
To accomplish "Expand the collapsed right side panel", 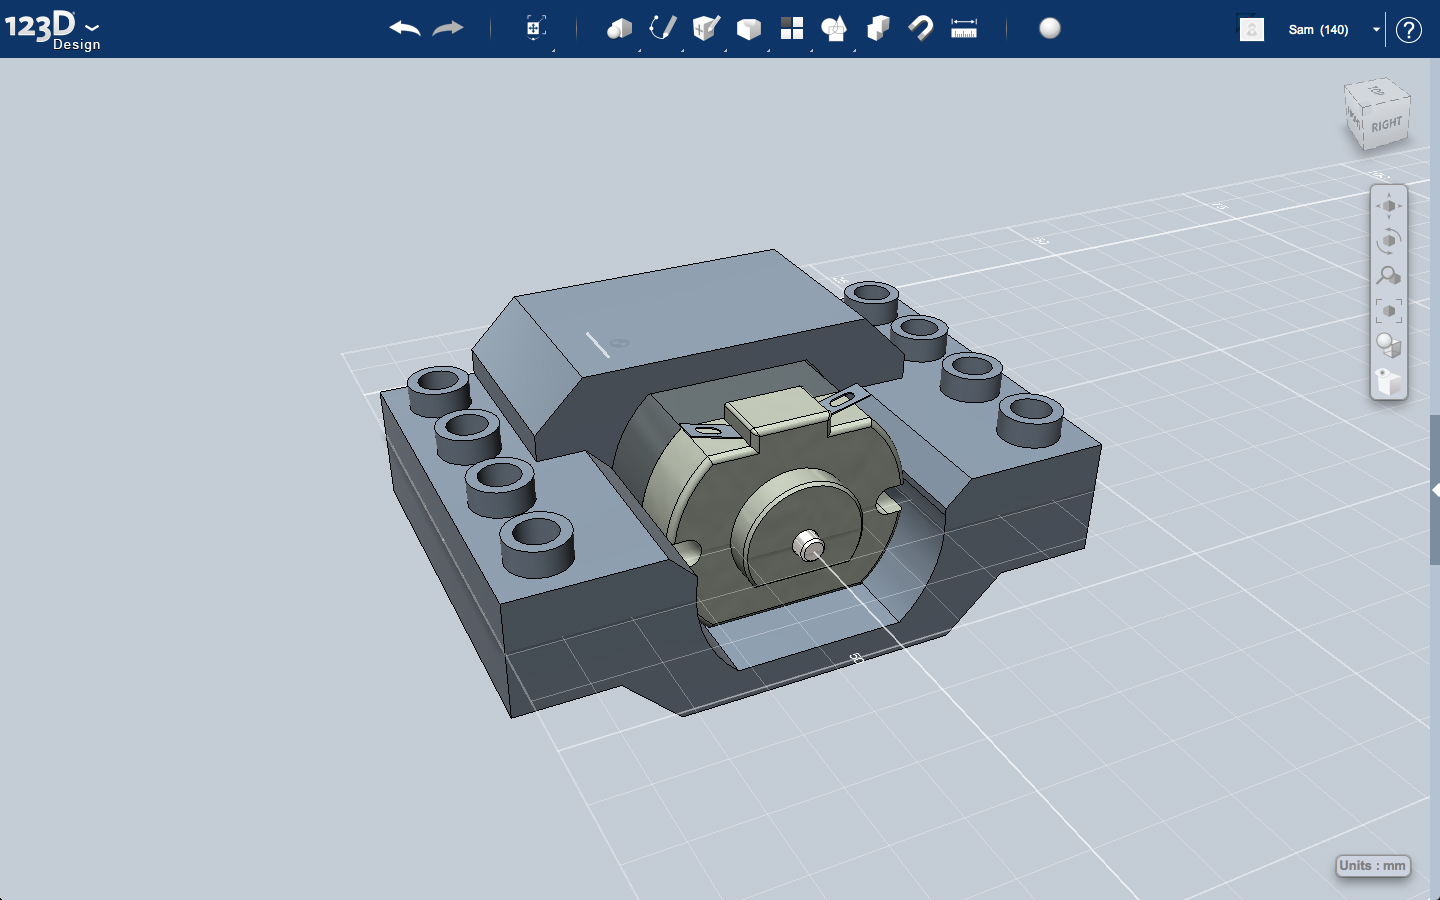I will (1435, 490).
